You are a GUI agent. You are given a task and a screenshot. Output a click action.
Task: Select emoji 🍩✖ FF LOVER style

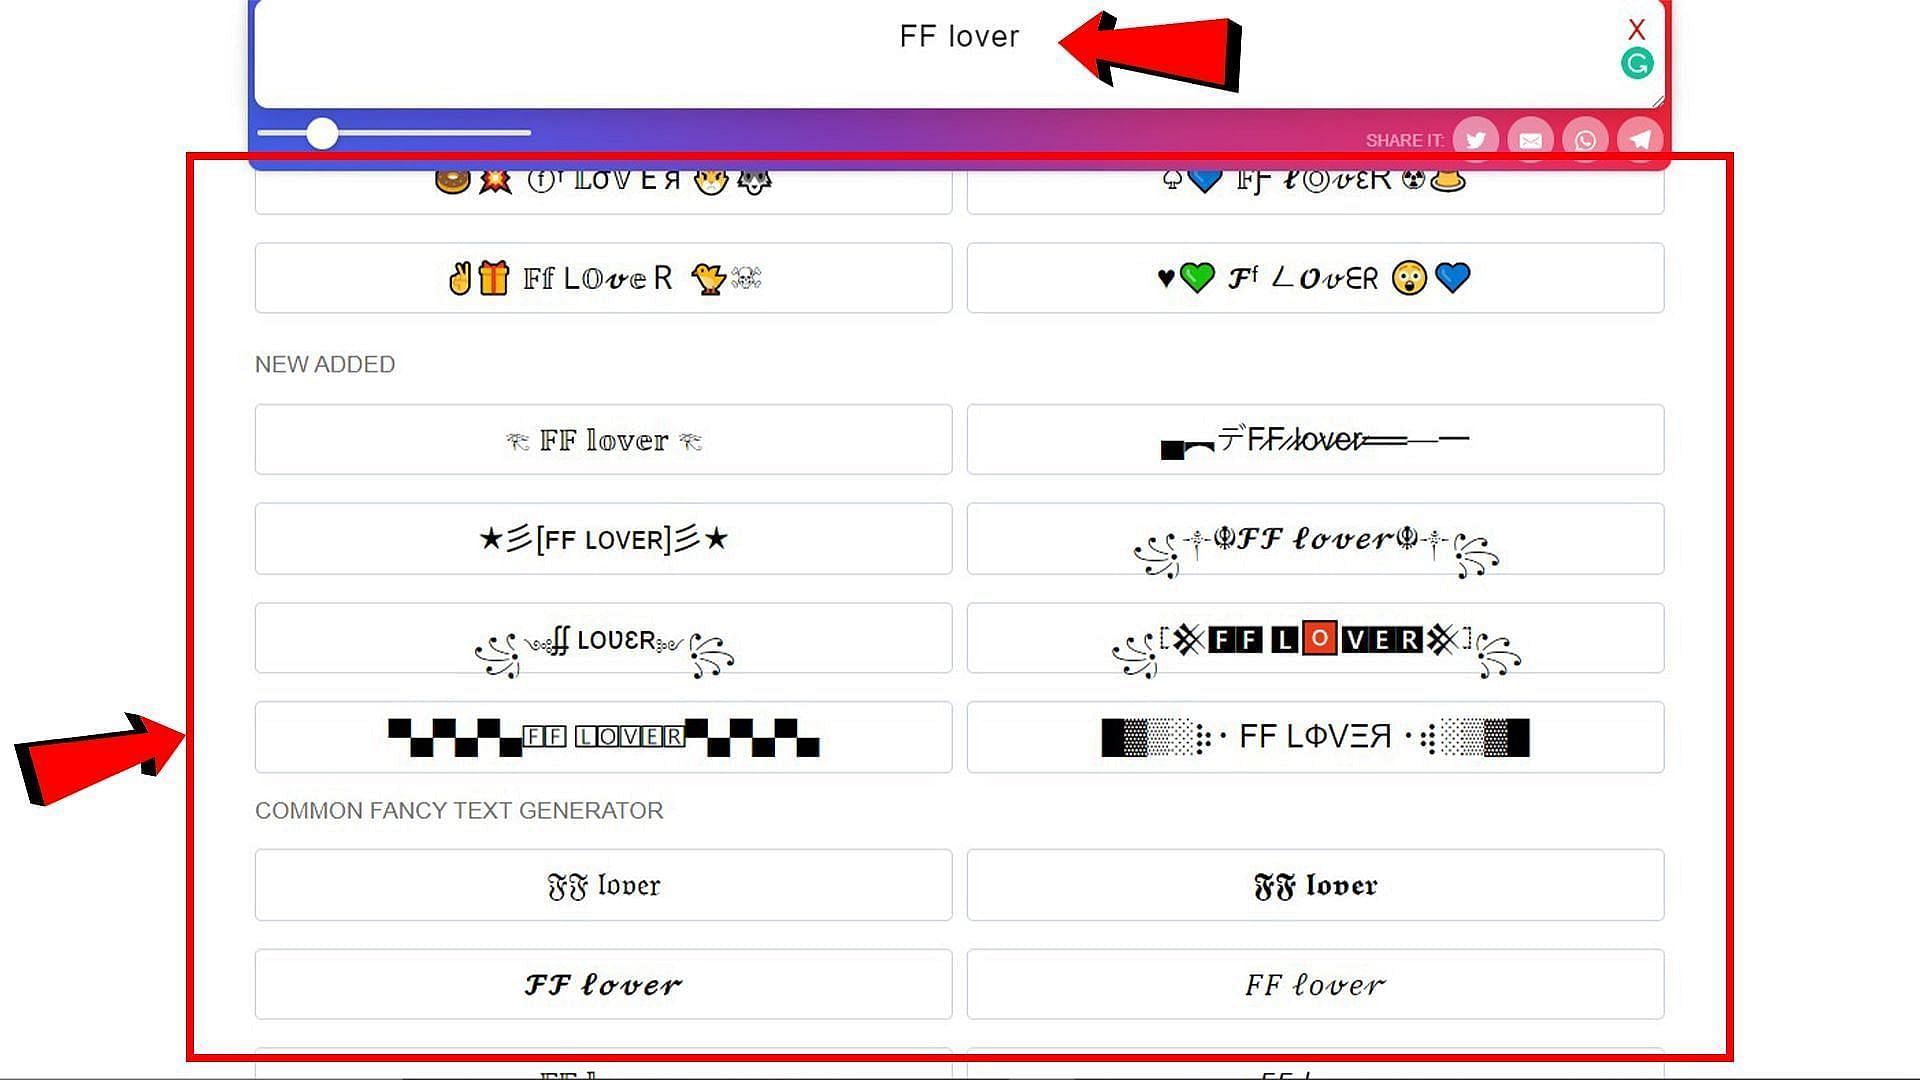(603, 178)
